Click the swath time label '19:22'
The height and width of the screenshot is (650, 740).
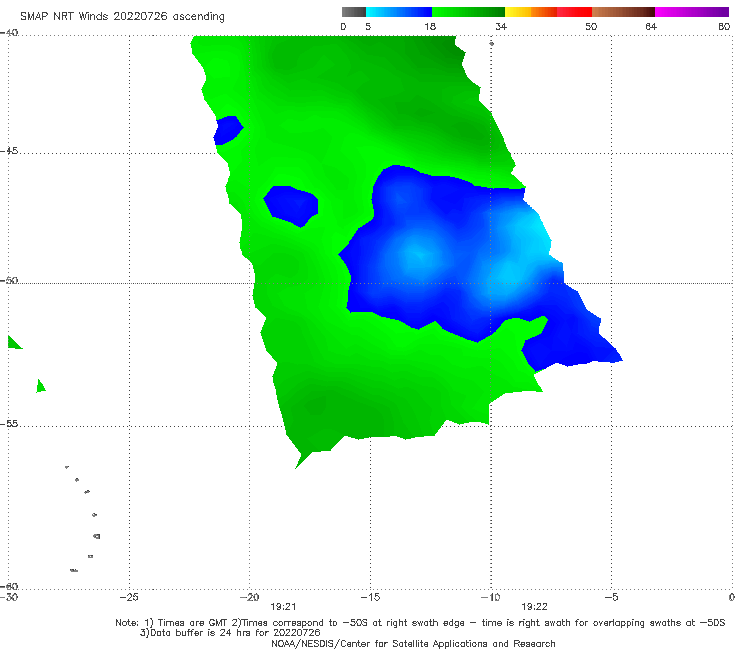pyautogui.click(x=534, y=607)
